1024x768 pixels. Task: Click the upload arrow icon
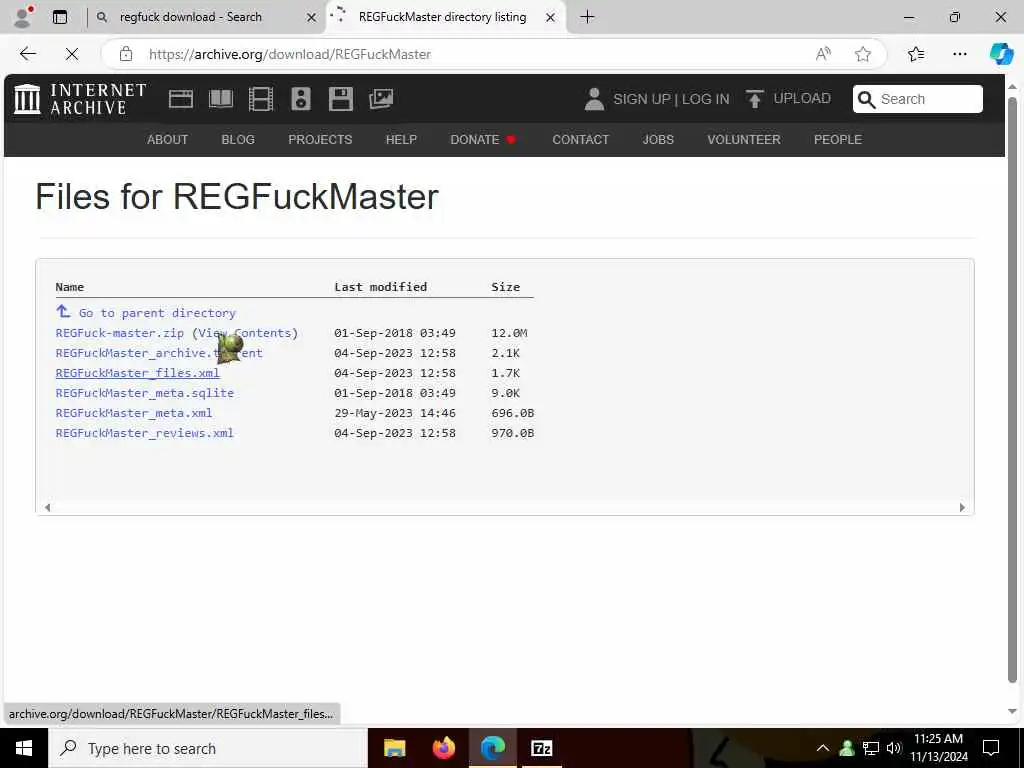click(x=754, y=99)
